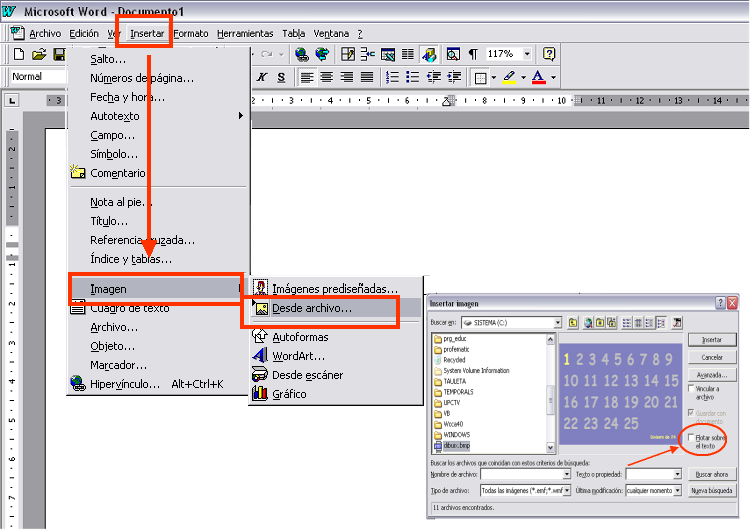Open the Document Map icon

click(x=453, y=54)
